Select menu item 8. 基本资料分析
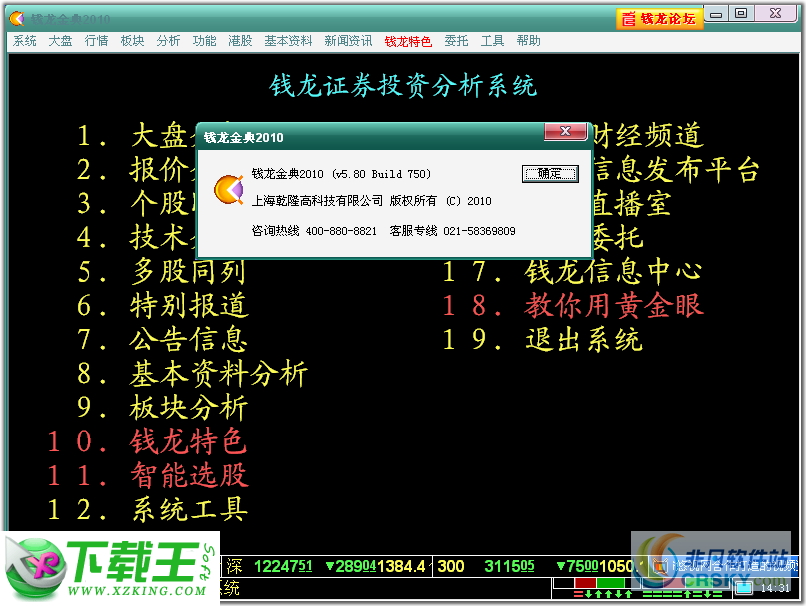This screenshot has width=806, height=606. point(192,373)
